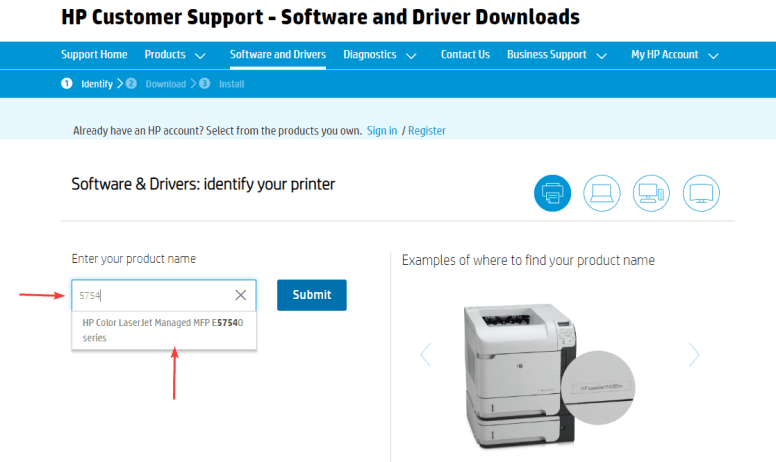Open the Business Support dropdown
Screen dimensions: 776x462
point(556,55)
